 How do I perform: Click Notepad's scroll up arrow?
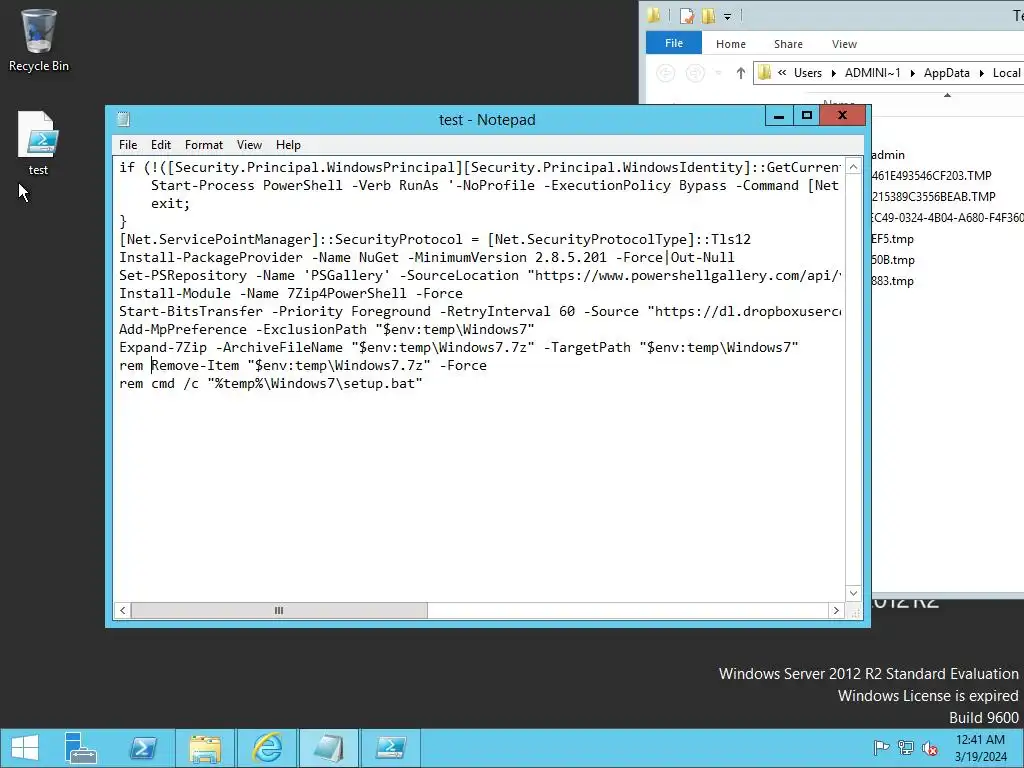[853, 167]
